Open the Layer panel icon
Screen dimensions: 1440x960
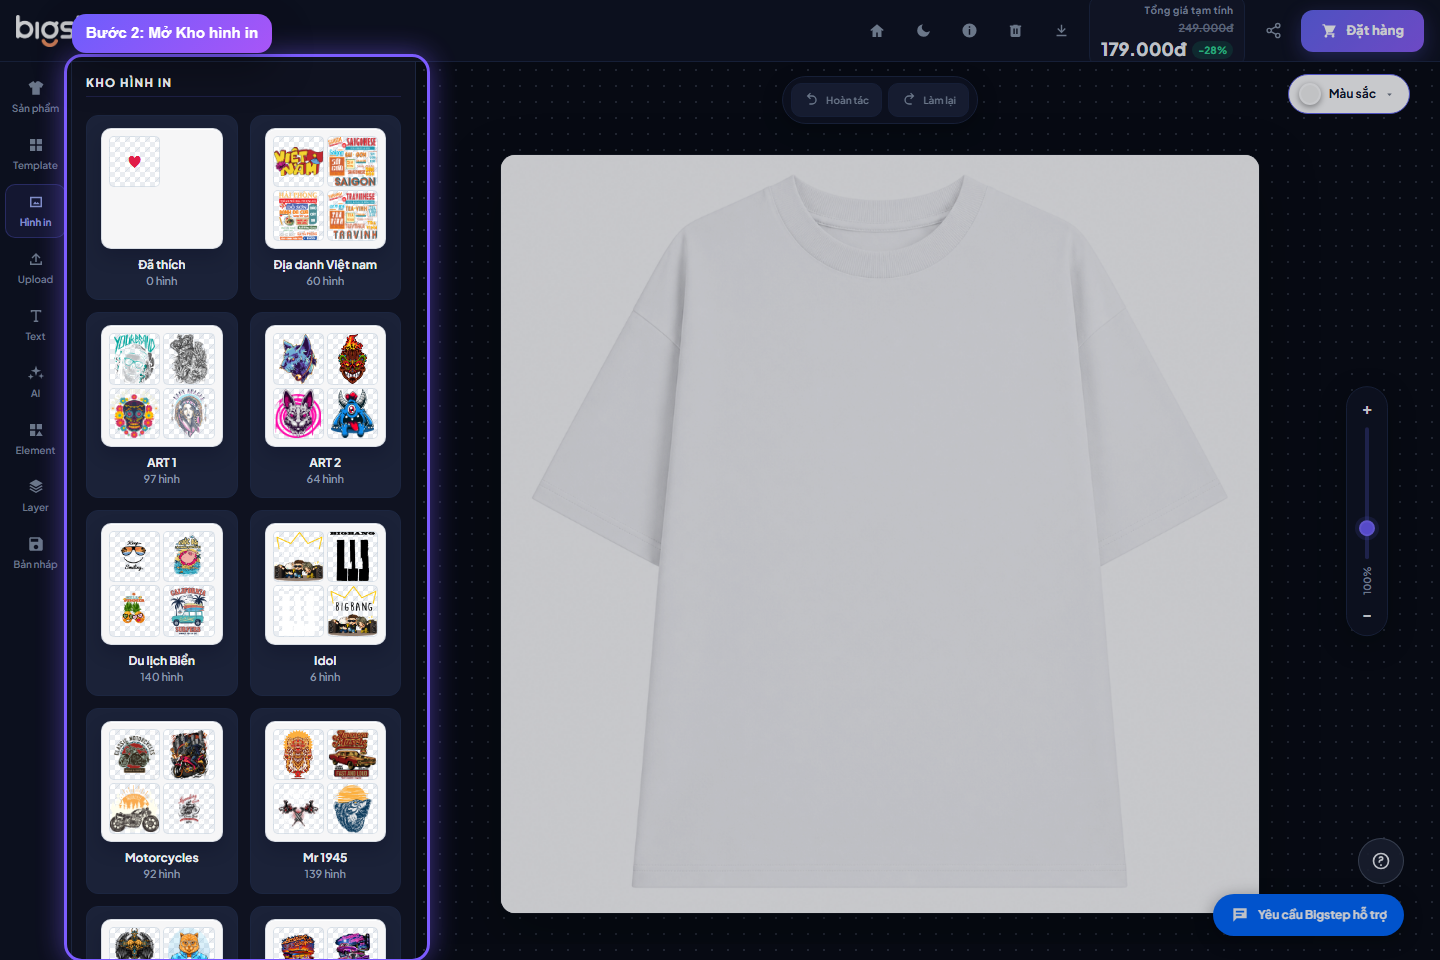[35, 495]
